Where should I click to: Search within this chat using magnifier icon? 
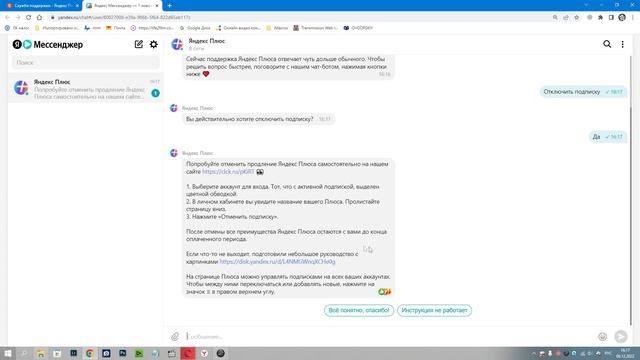pyautogui.click(x=607, y=44)
